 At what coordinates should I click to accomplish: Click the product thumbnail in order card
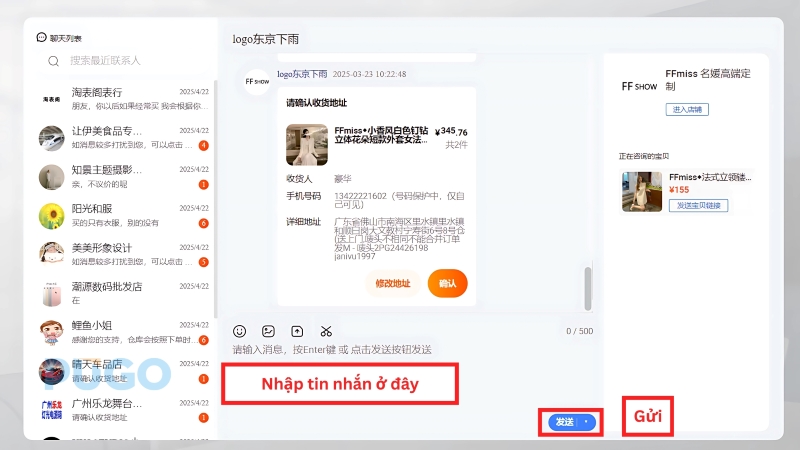point(306,144)
